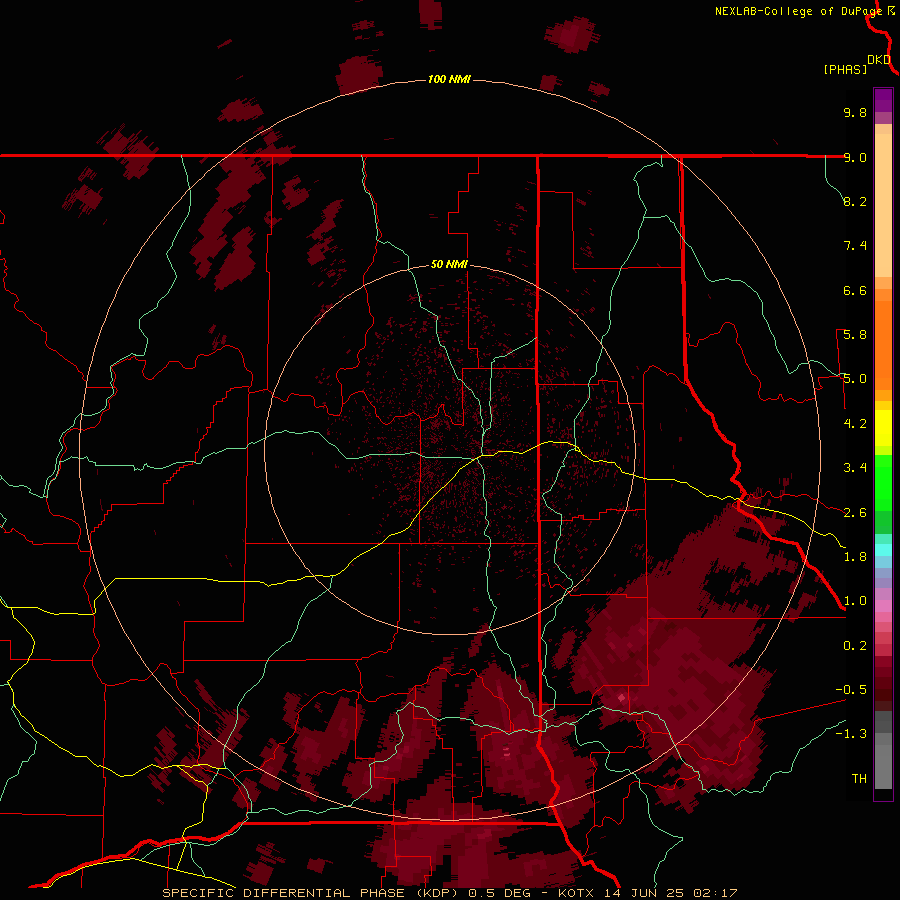Click the 6.6 value on the color scale
Screen dimensions: 900x900
(855, 290)
